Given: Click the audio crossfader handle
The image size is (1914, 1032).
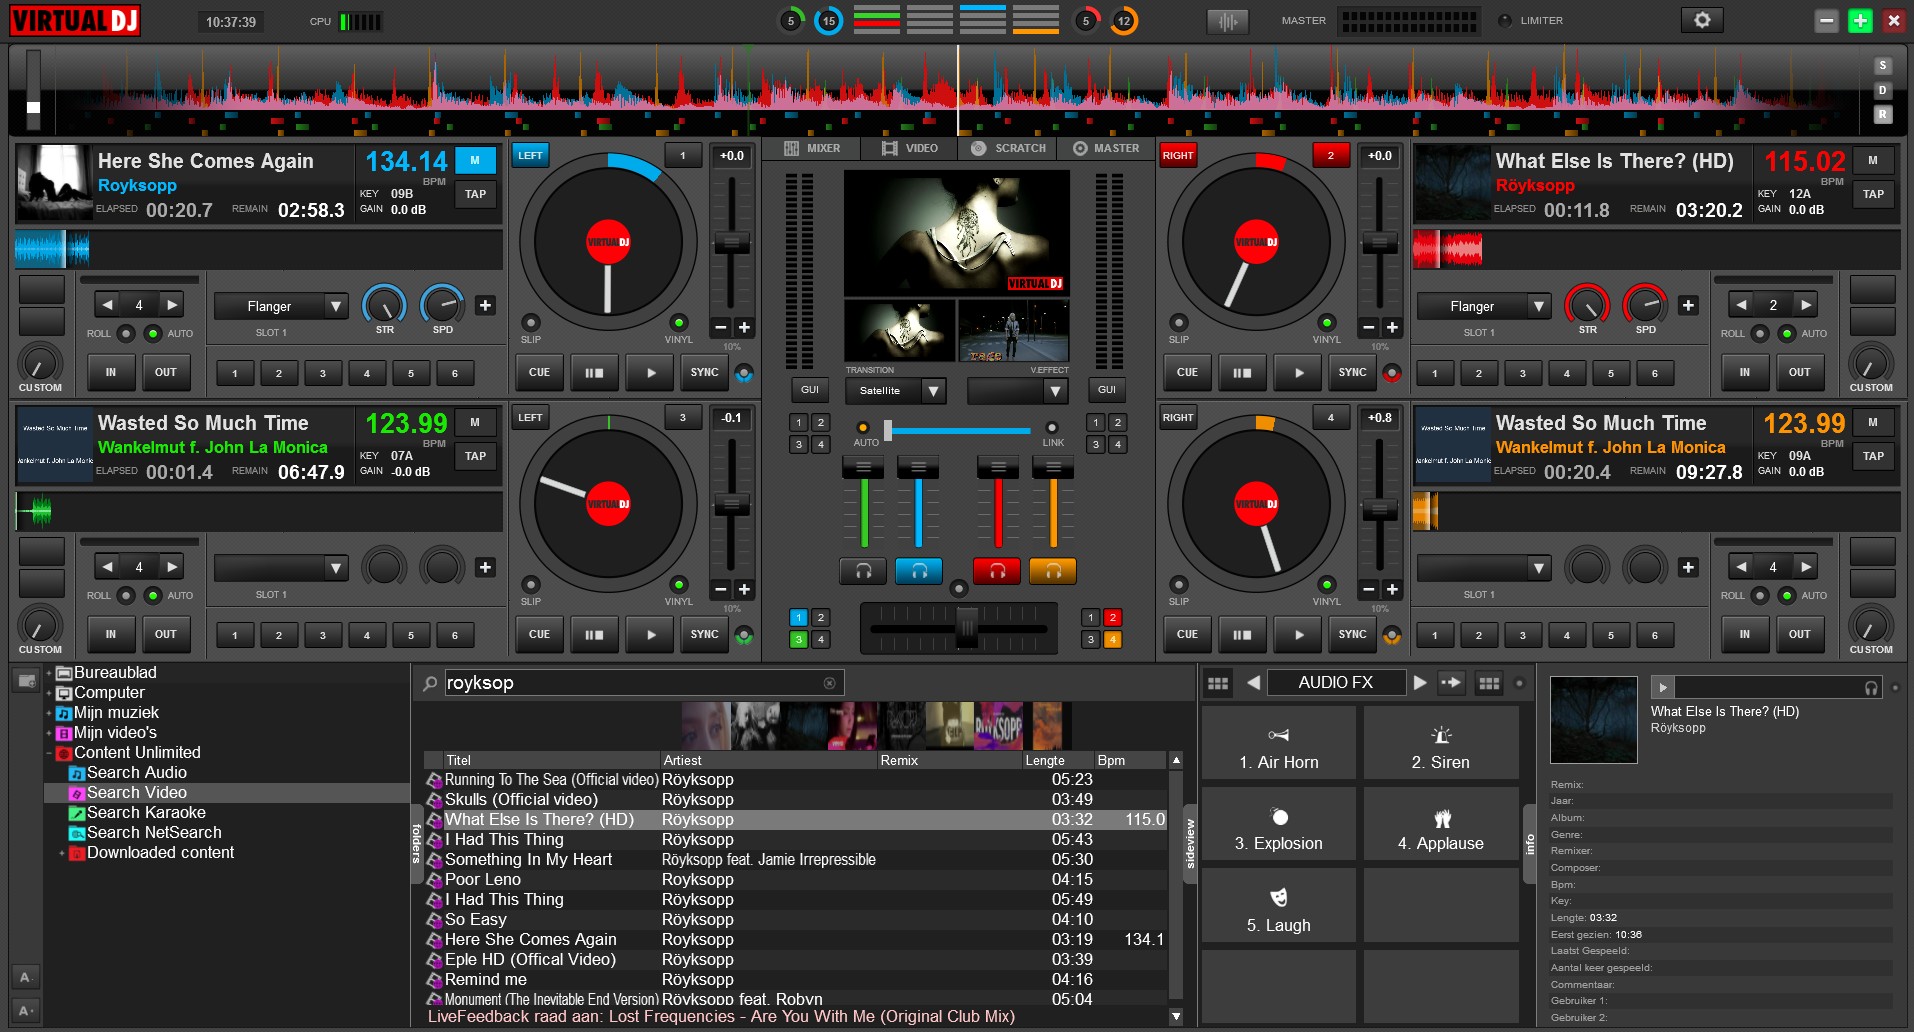Looking at the screenshot, I should click(967, 628).
